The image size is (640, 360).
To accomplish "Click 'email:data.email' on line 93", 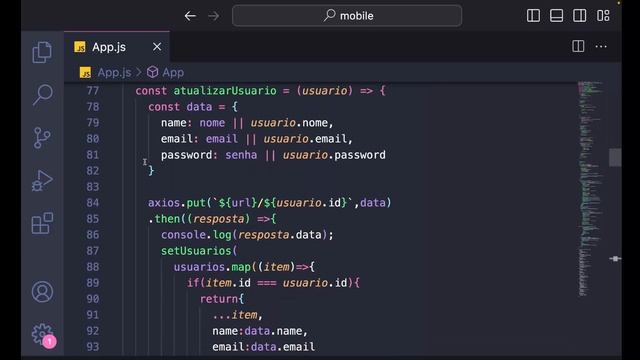I will click(264, 347).
